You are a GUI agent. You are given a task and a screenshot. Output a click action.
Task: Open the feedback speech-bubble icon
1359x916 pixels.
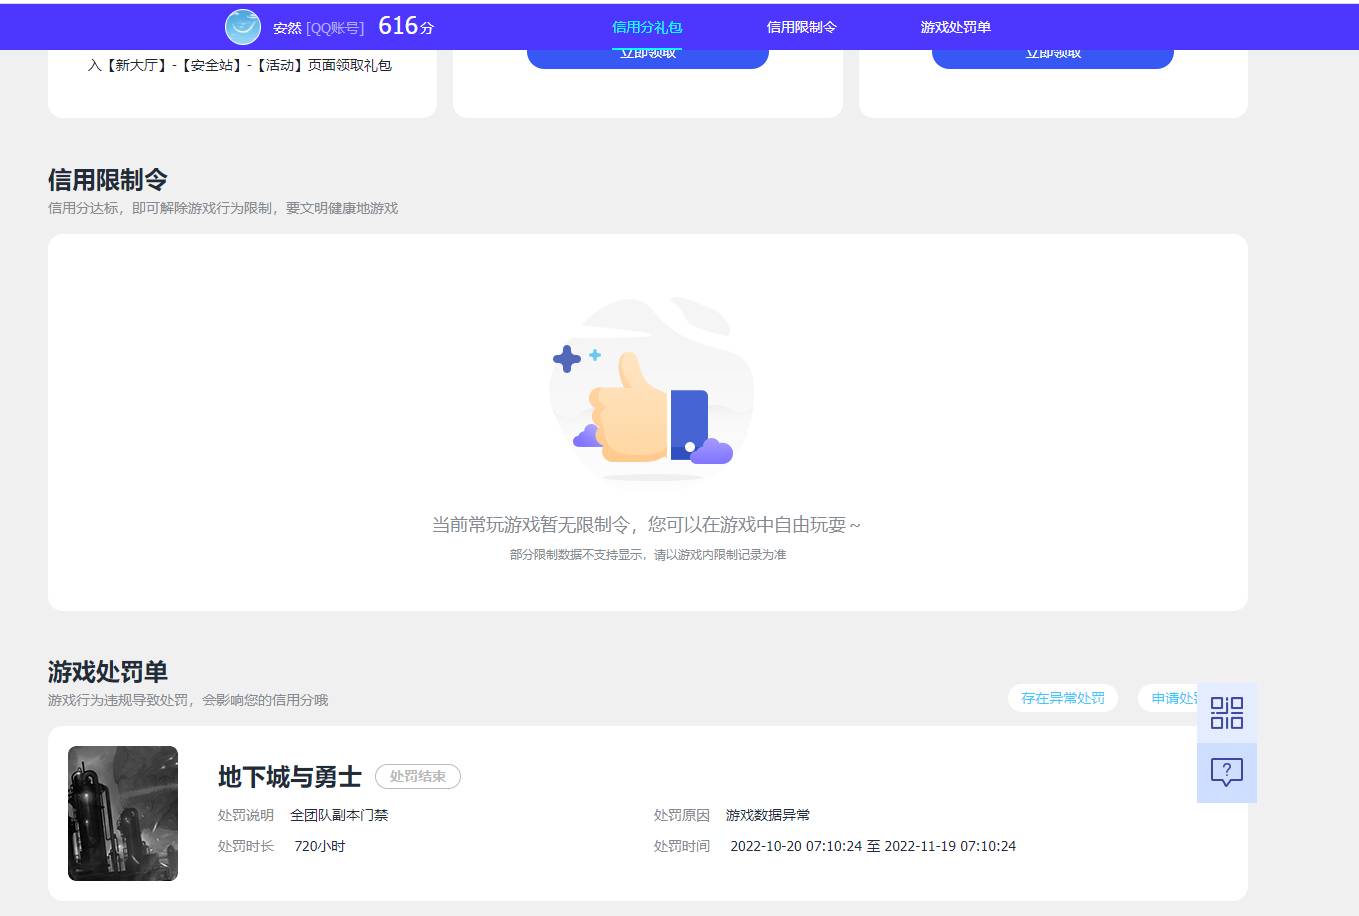click(1226, 771)
